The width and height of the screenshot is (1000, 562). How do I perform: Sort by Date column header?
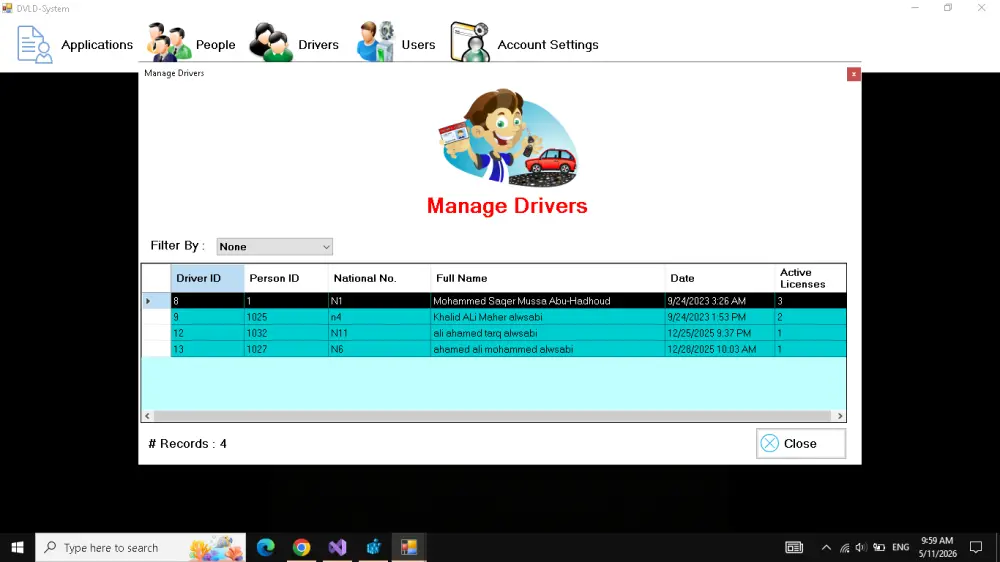[720, 278]
